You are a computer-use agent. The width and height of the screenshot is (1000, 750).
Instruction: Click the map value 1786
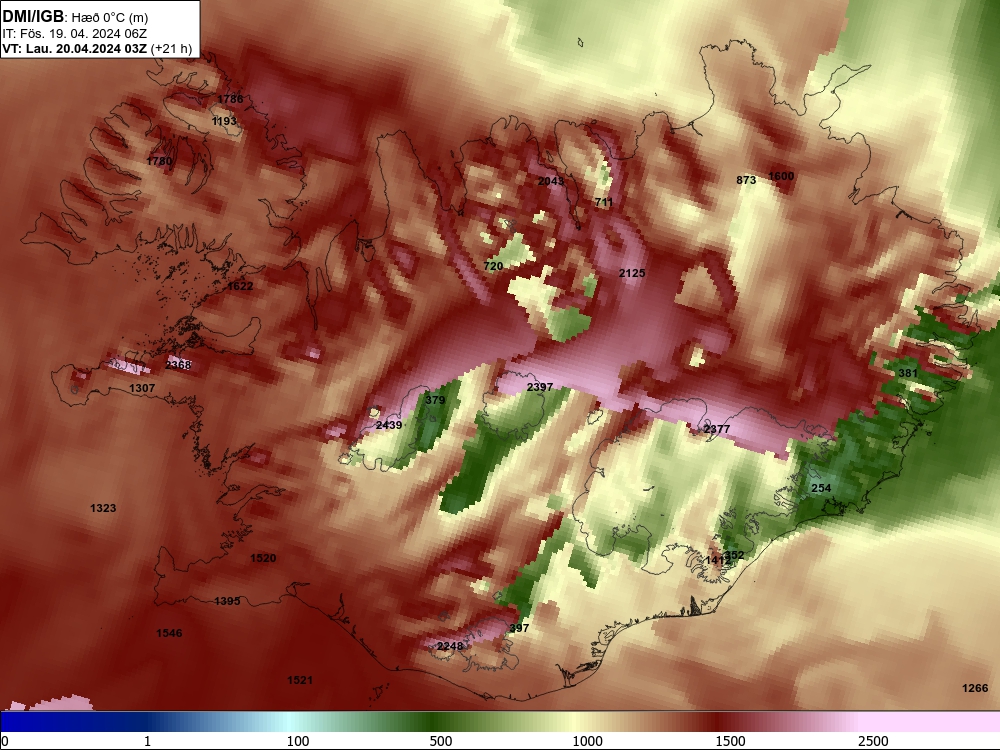pos(230,99)
